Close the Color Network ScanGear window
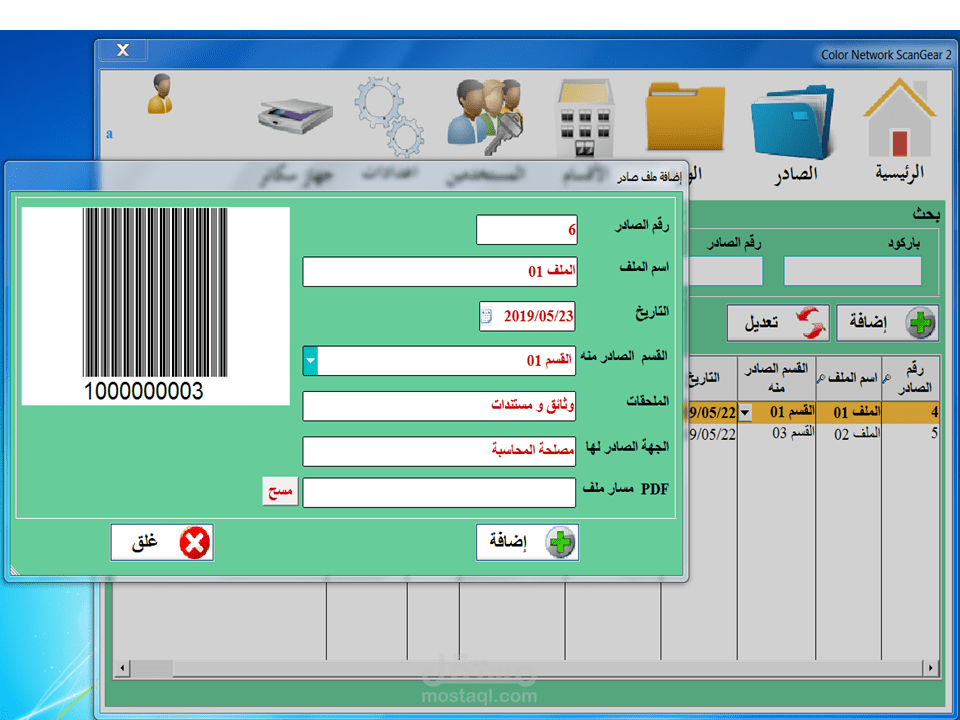960x720 pixels. click(123, 50)
